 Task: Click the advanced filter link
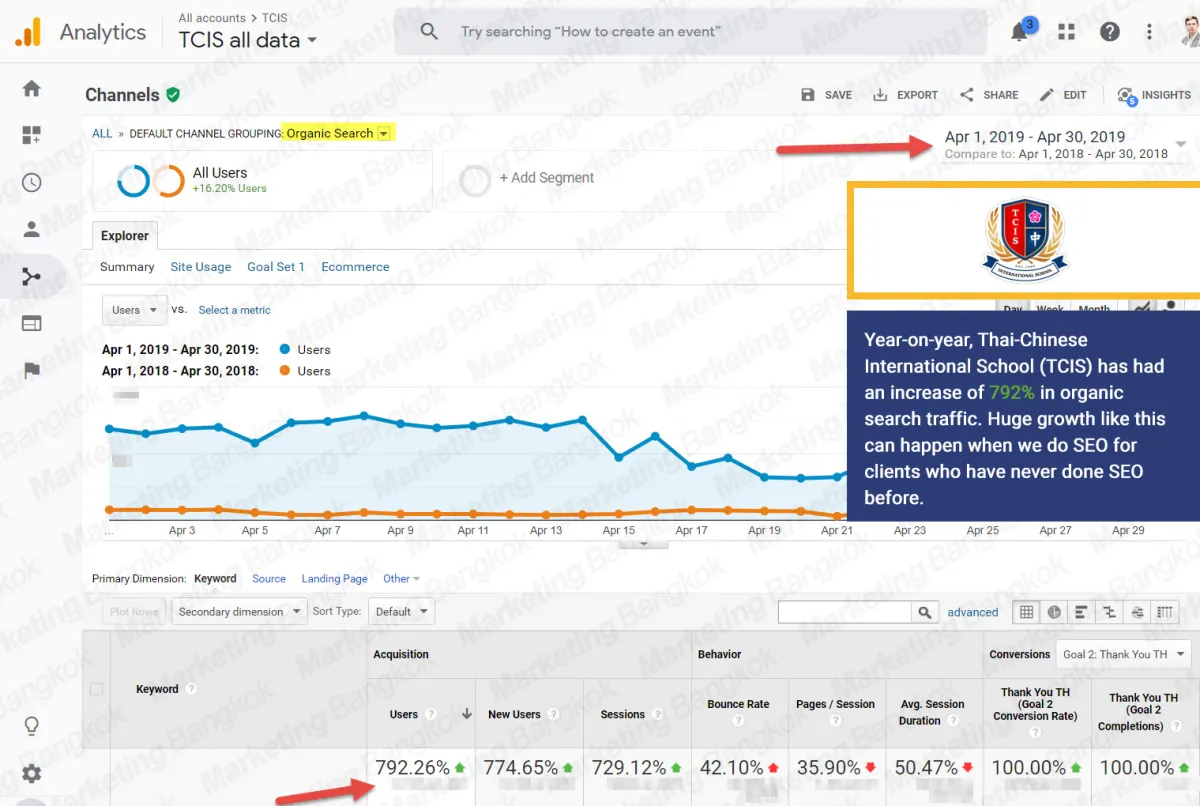click(973, 612)
